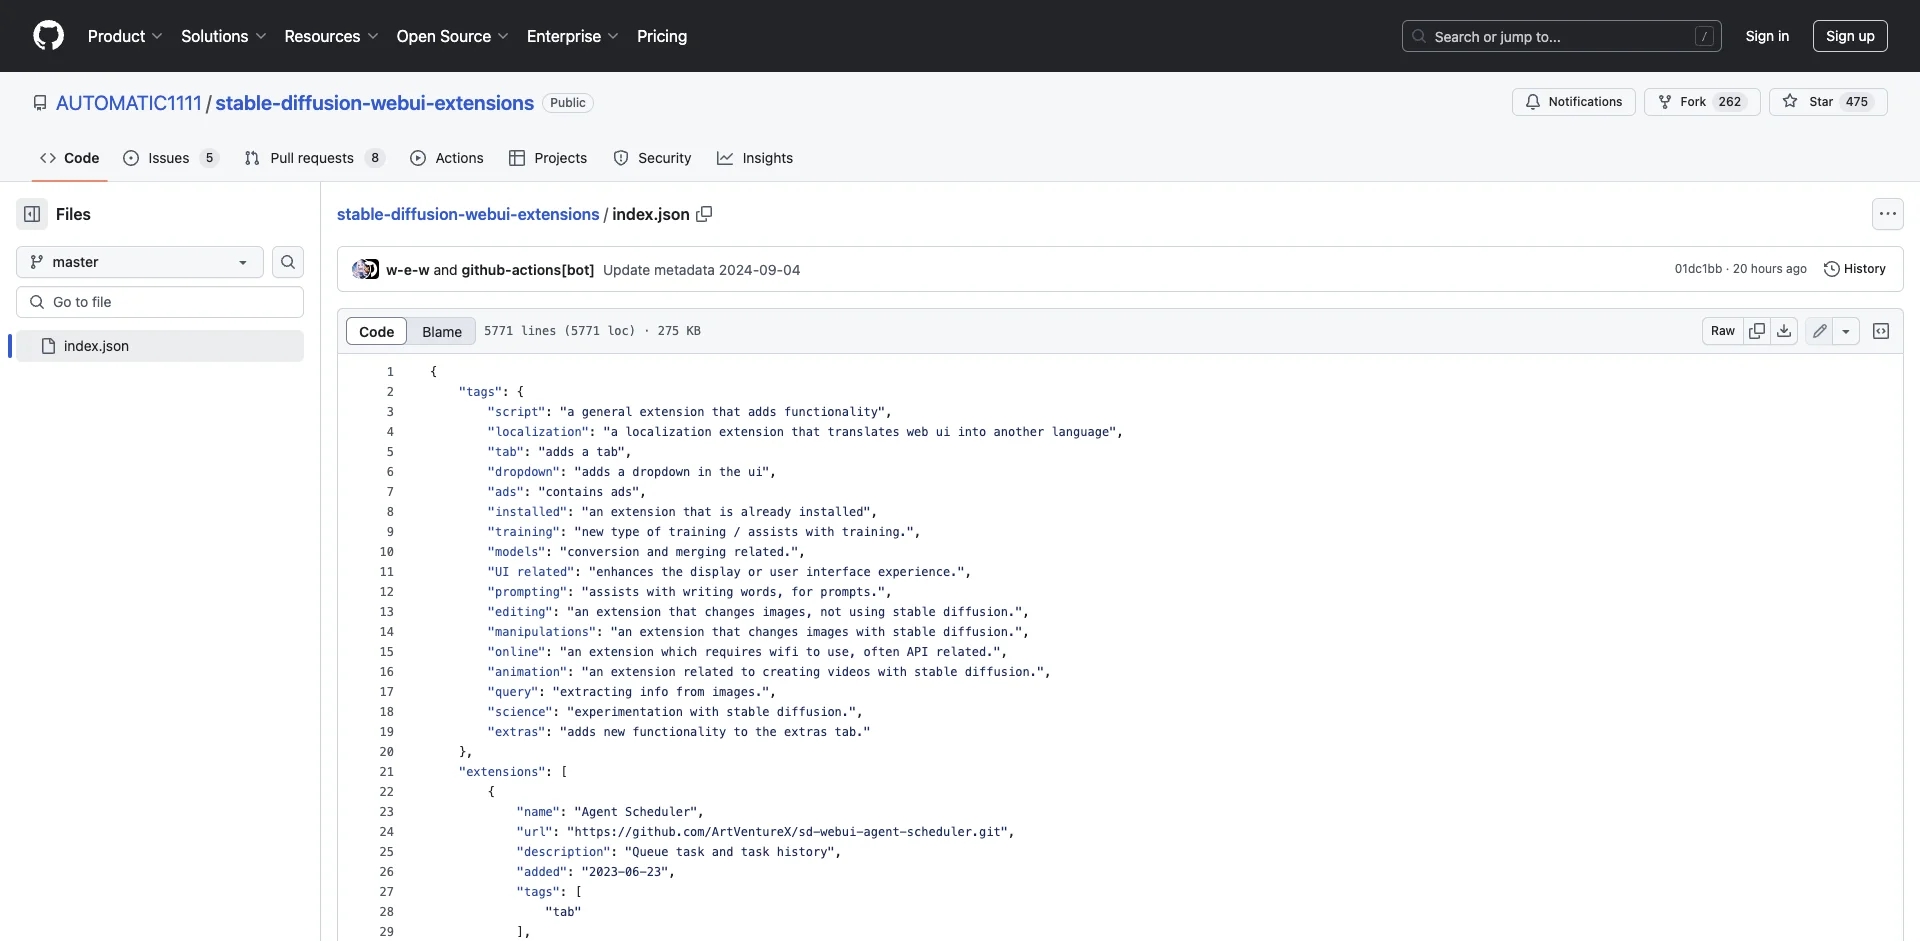Image resolution: width=1920 pixels, height=941 pixels.
Task: Open the symbols panel
Action: 1881,331
